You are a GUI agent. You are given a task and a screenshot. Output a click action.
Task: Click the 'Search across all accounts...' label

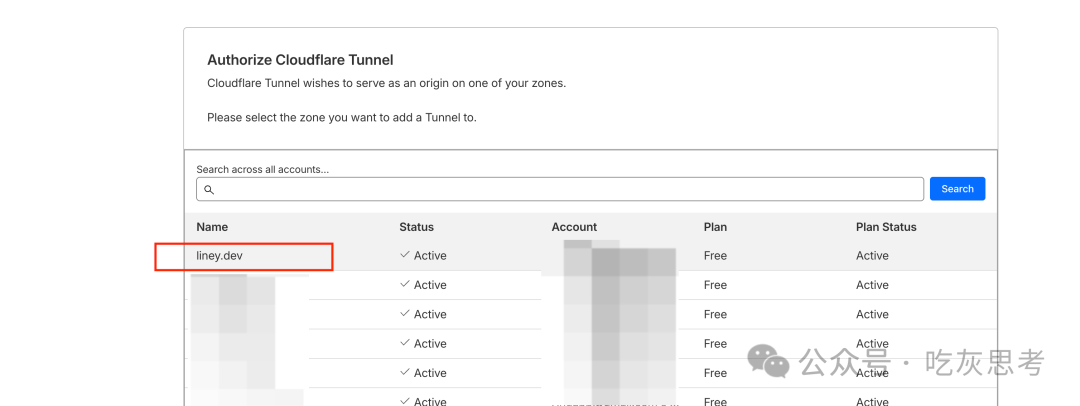point(262,169)
